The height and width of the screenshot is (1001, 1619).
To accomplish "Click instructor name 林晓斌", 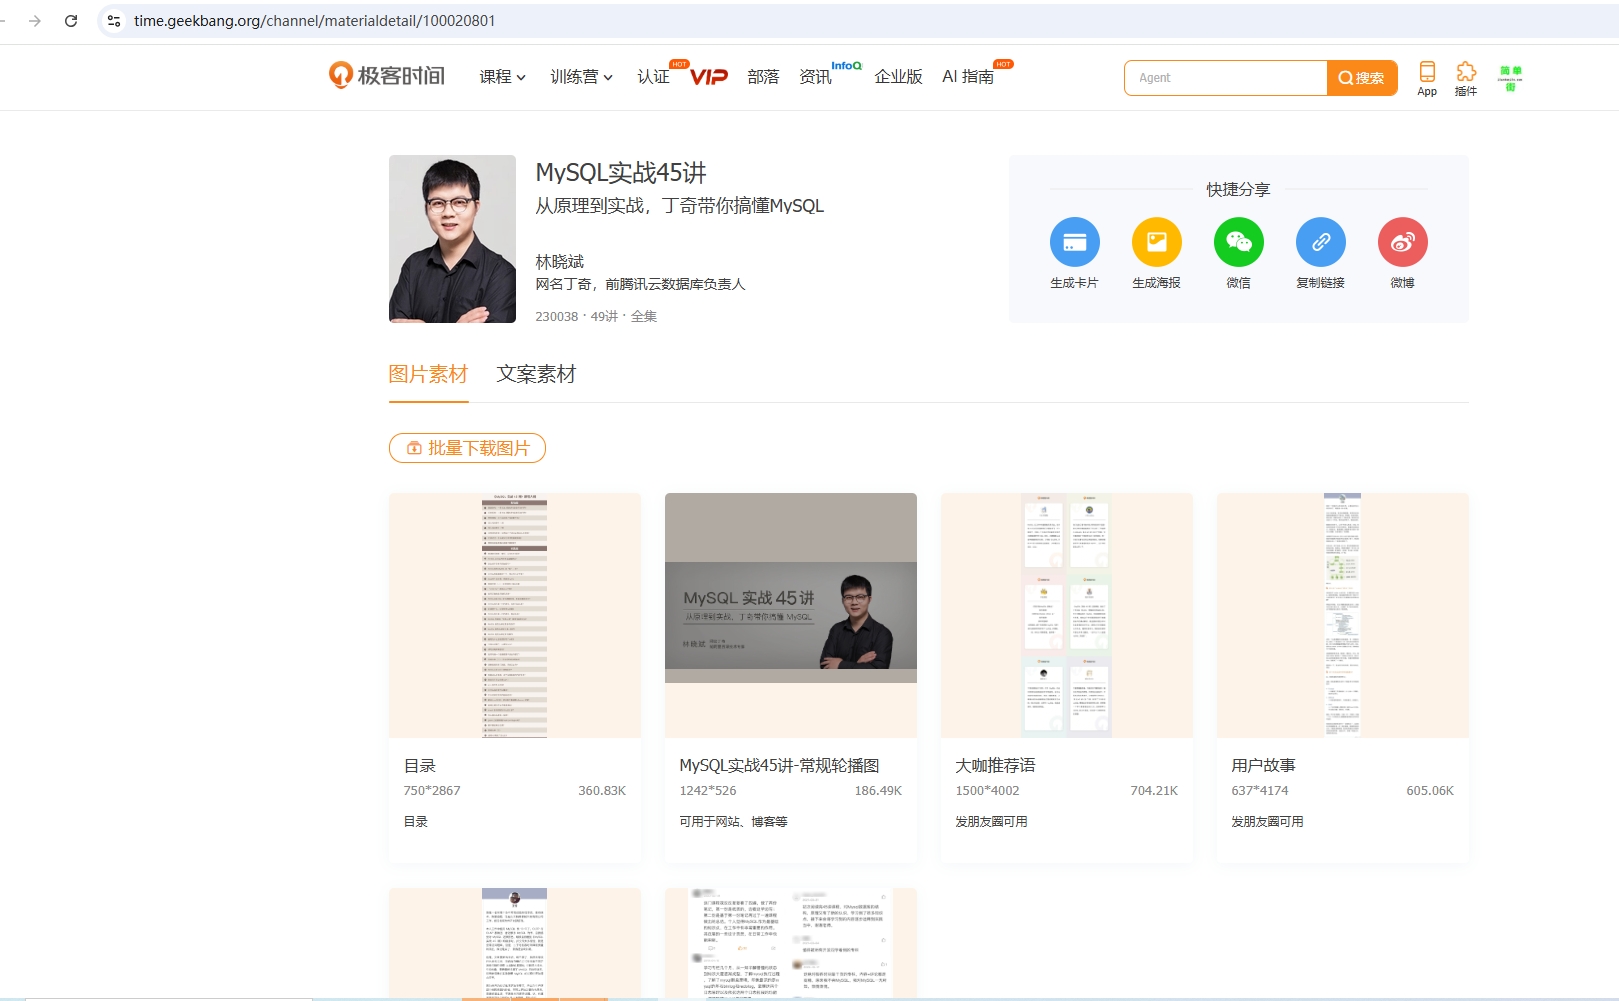I will [x=560, y=262].
